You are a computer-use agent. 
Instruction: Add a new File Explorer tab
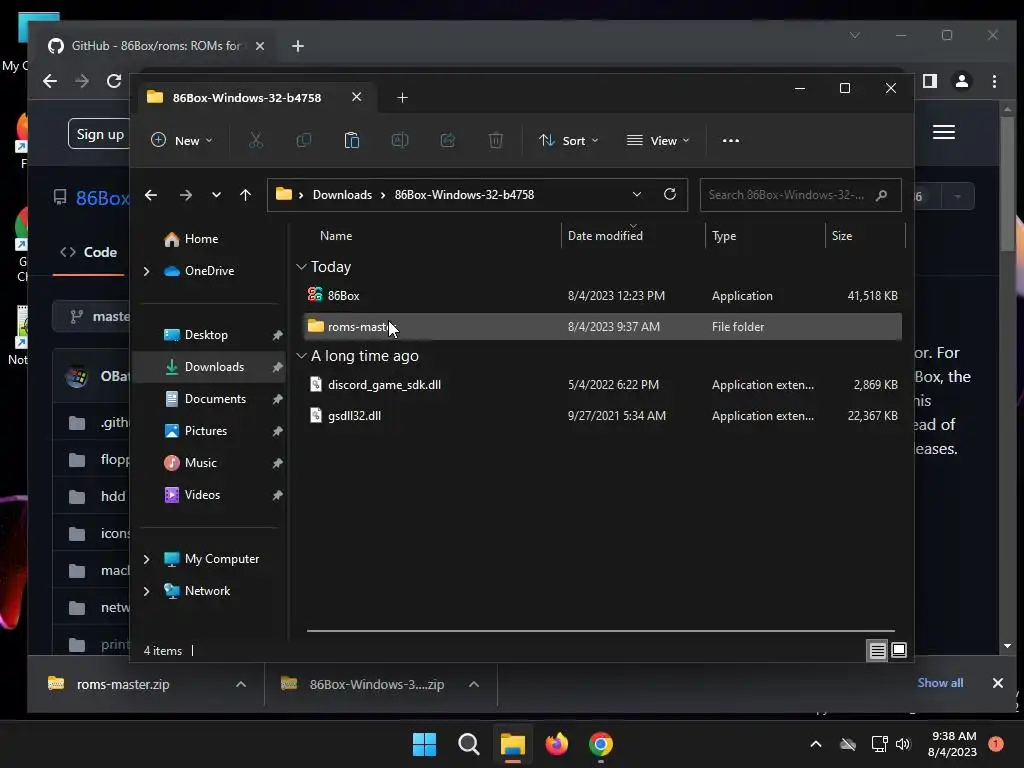click(x=402, y=97)
